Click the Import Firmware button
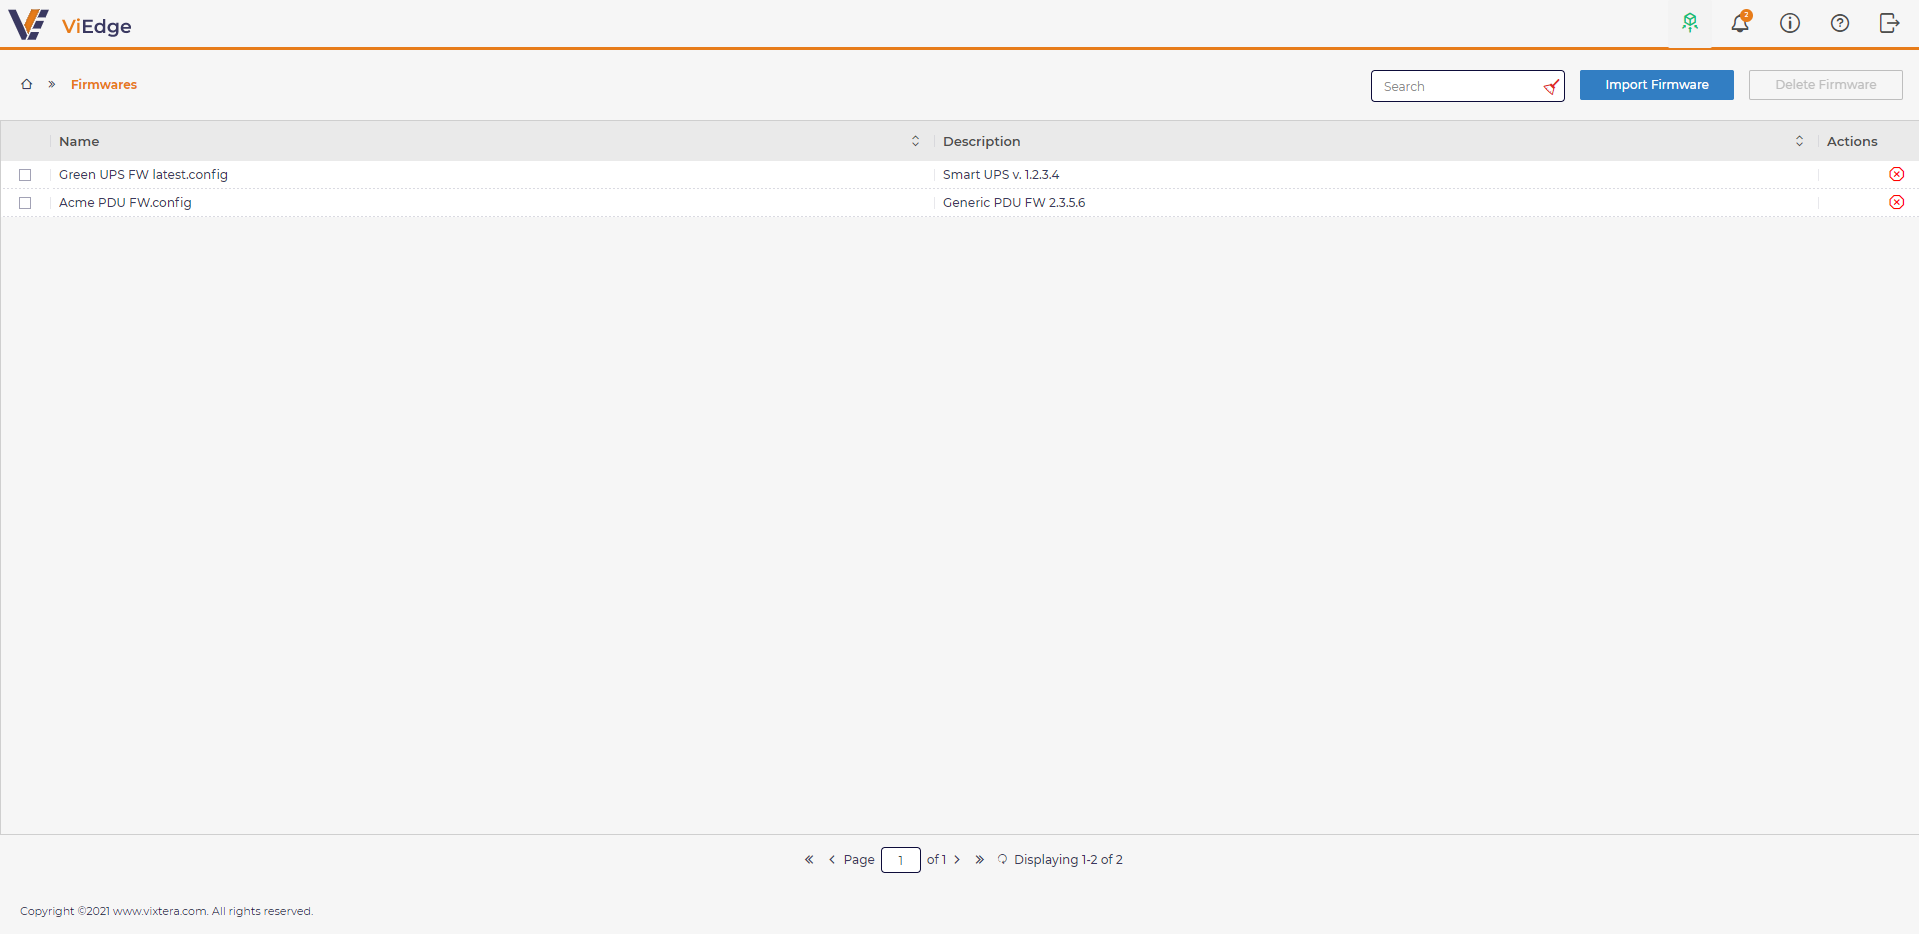 [x=1656, y=85]
